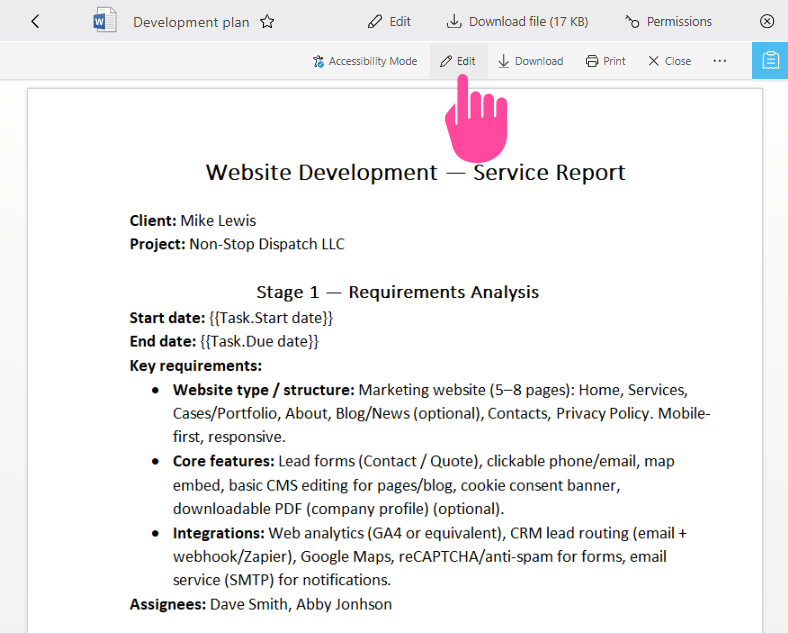788x634 pixels.
Task: Click Edit in the document toolbar
Action: [x=458, y=61]
